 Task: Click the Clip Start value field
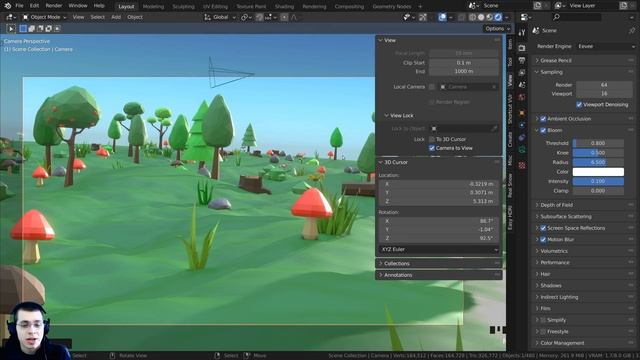(464, 63)
